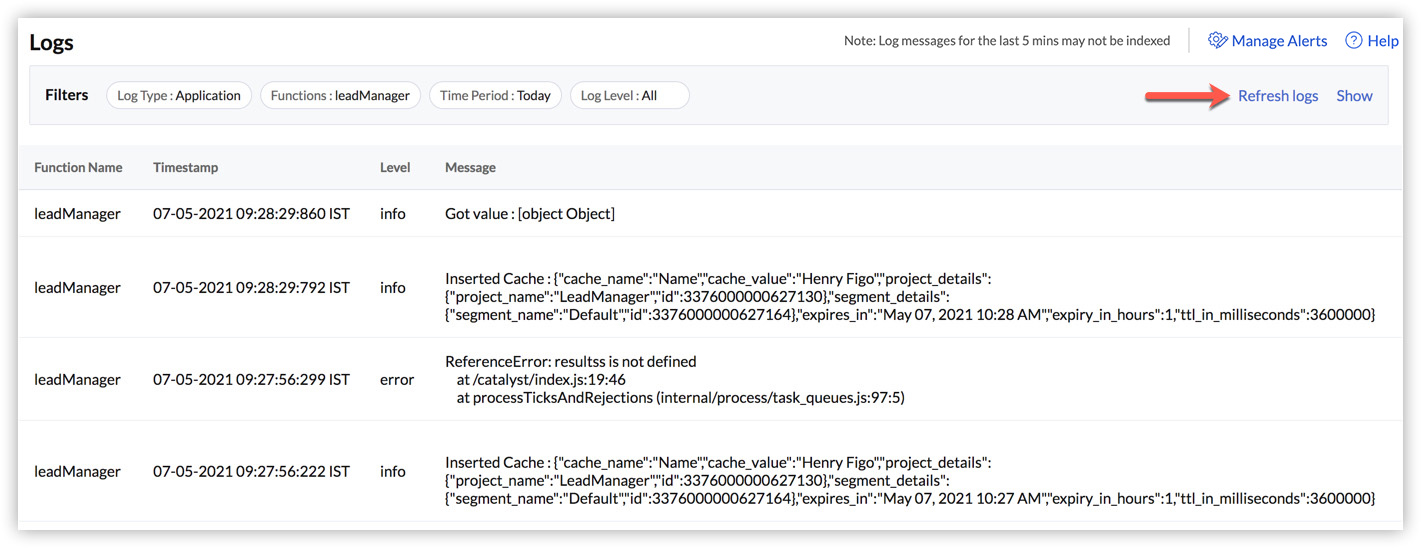Click the Message column header

[x=470, y=168]
